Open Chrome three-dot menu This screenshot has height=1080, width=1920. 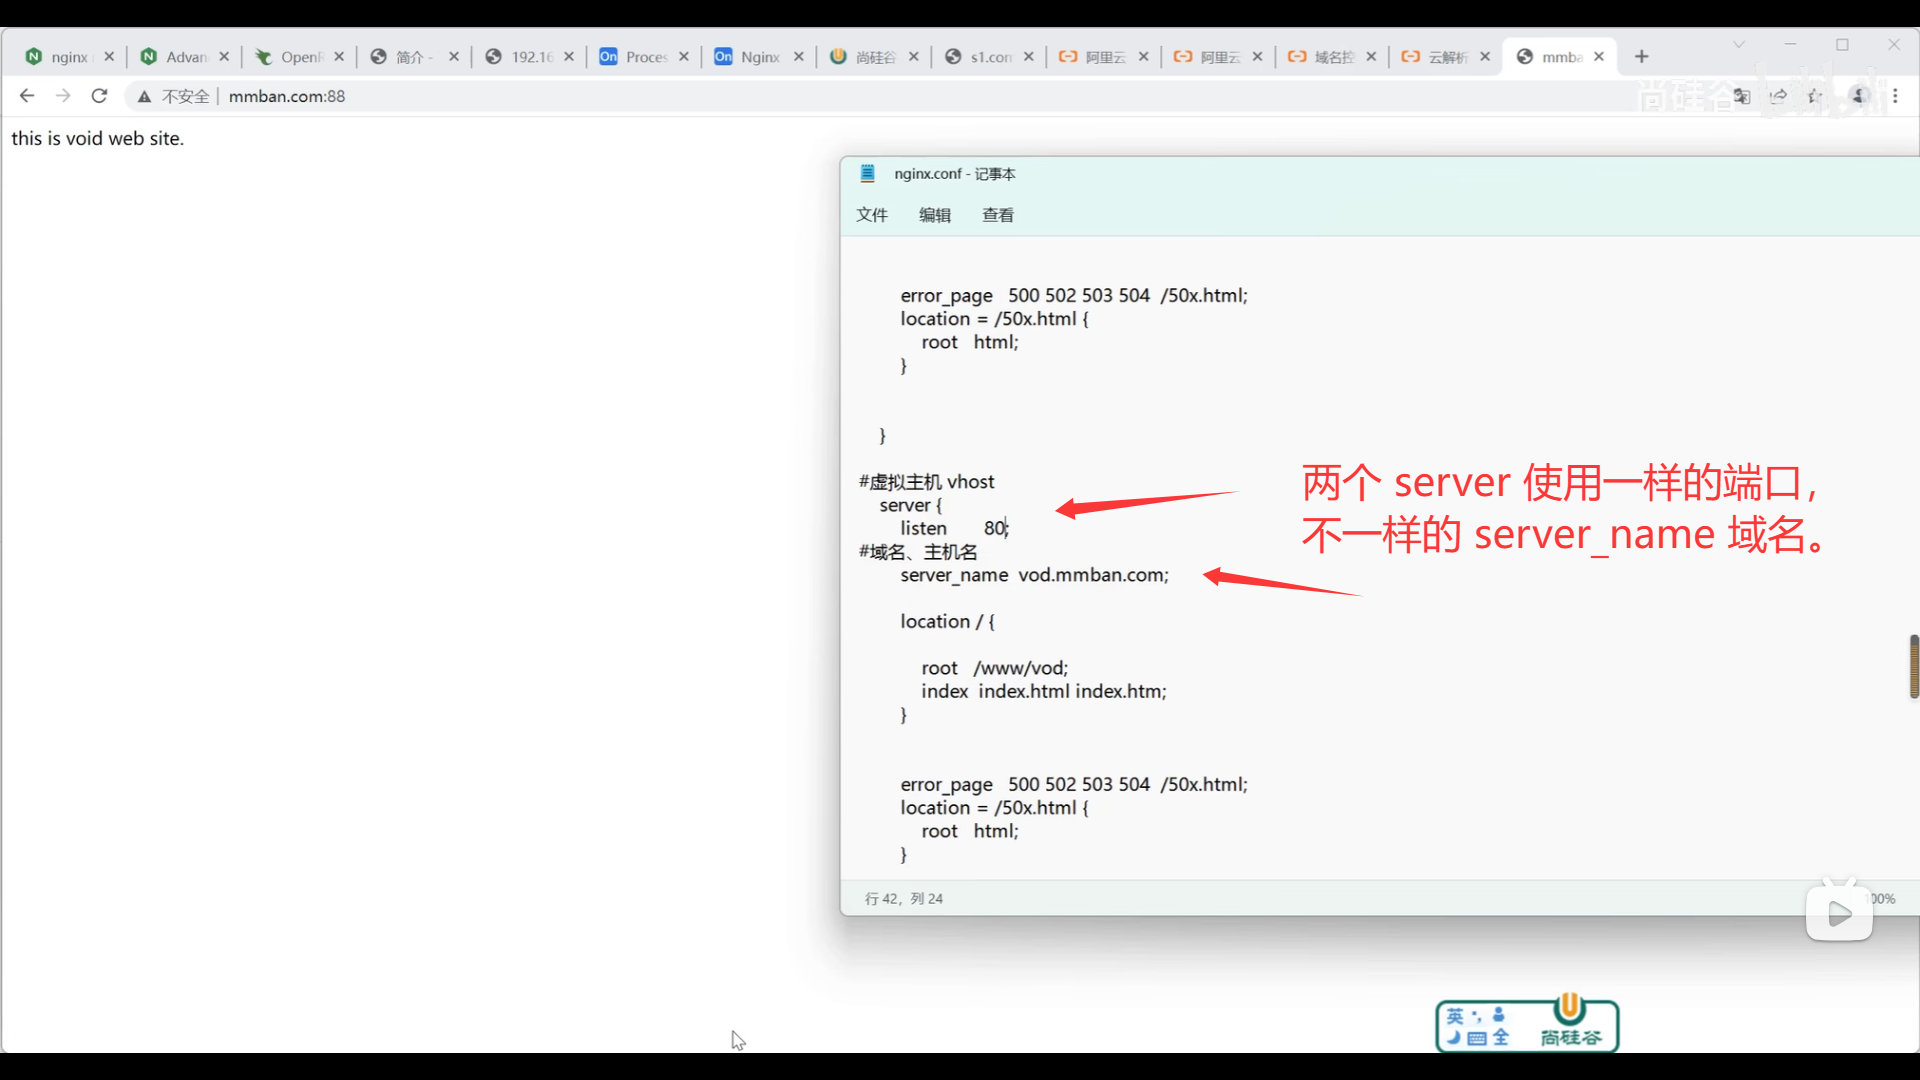1895,96
